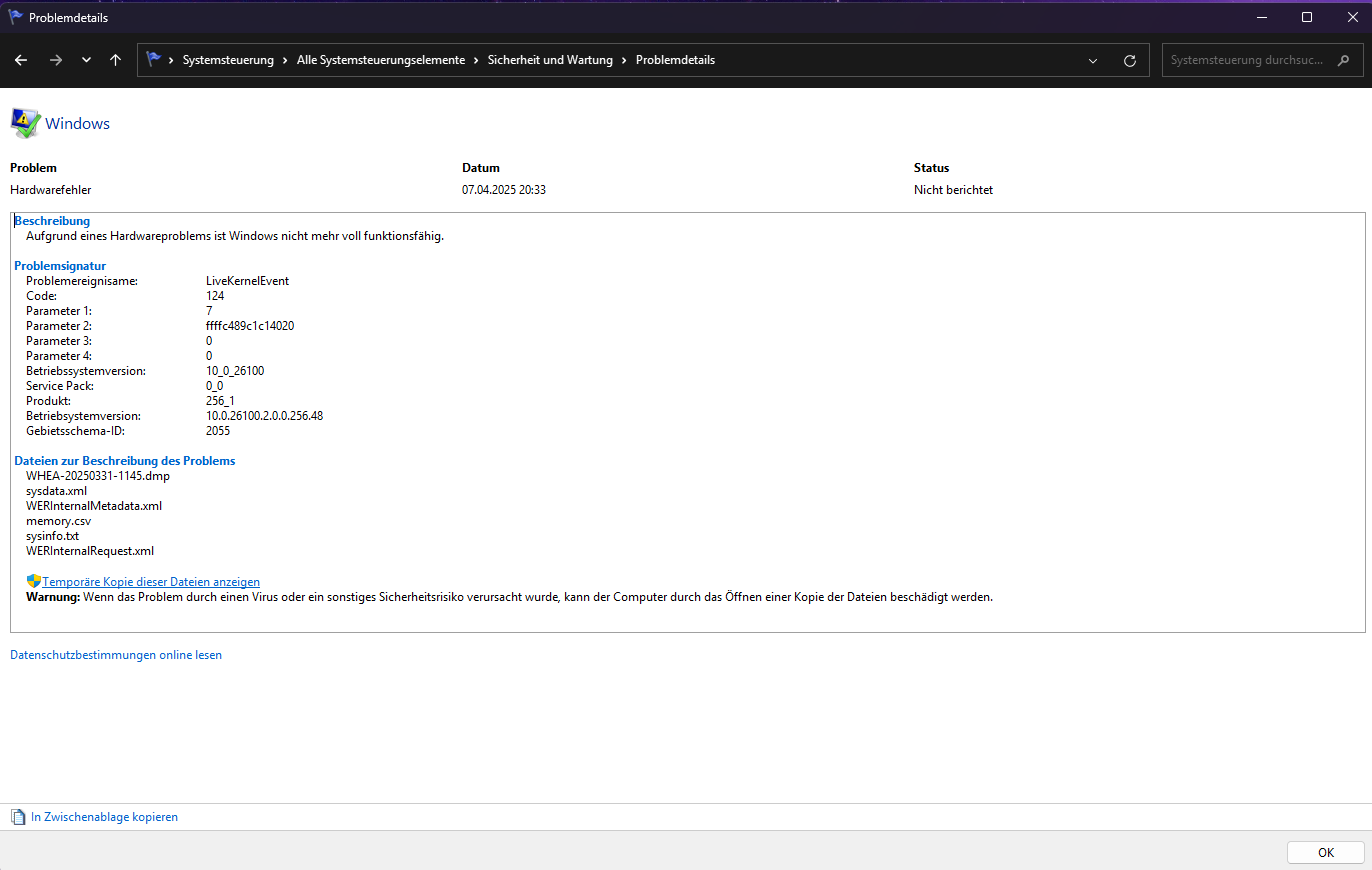Expand chevron after Sicherheit und Wartung

click(x=625, y=60)
